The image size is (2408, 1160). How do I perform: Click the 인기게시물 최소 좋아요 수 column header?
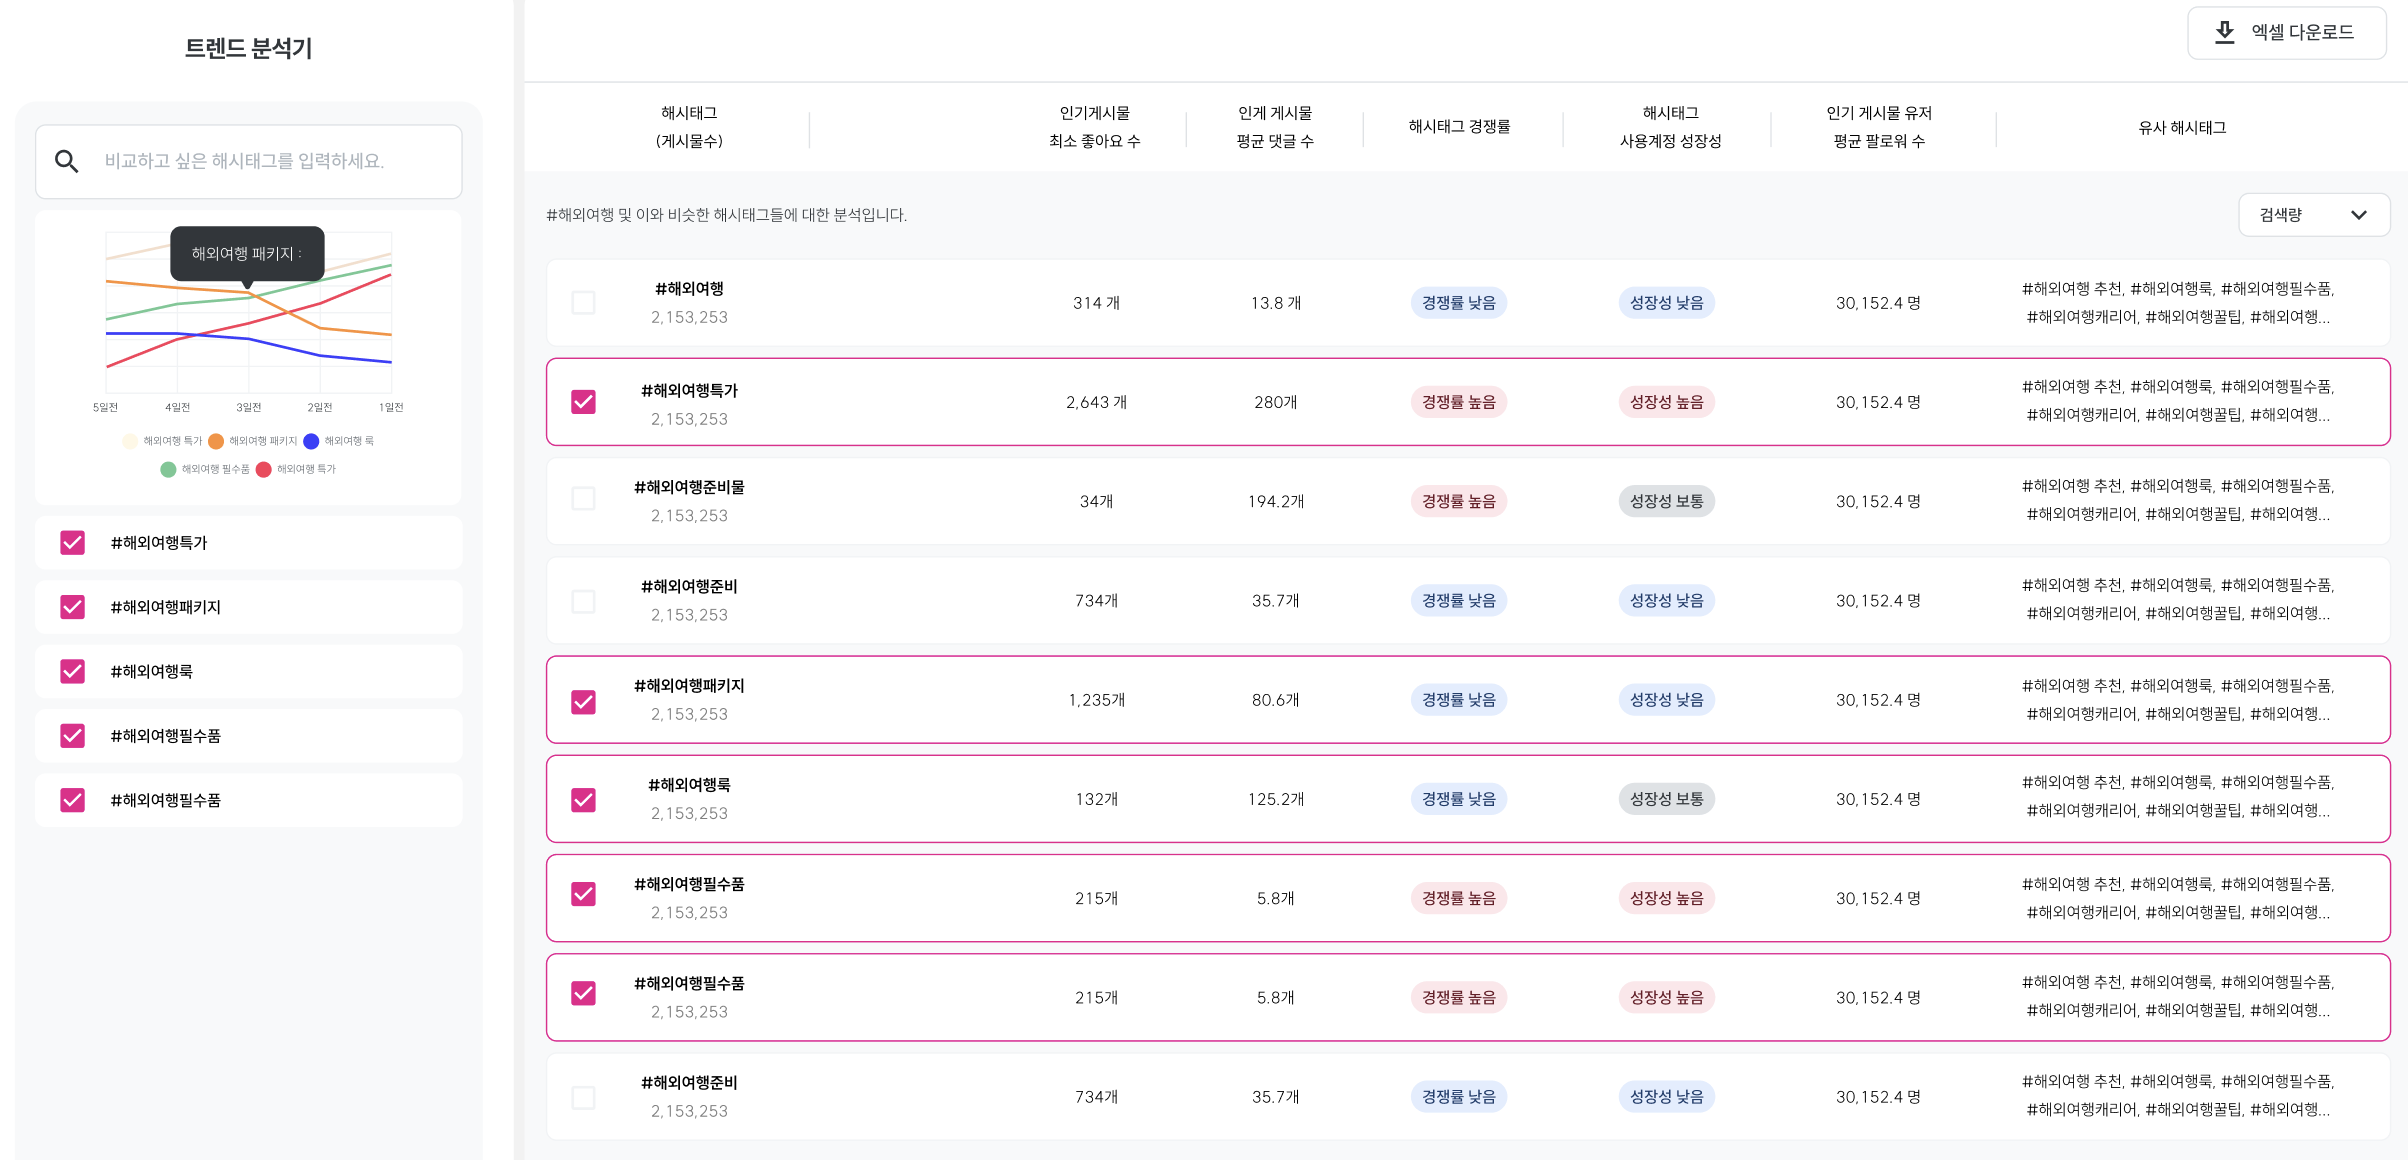tap(1095, 127)
